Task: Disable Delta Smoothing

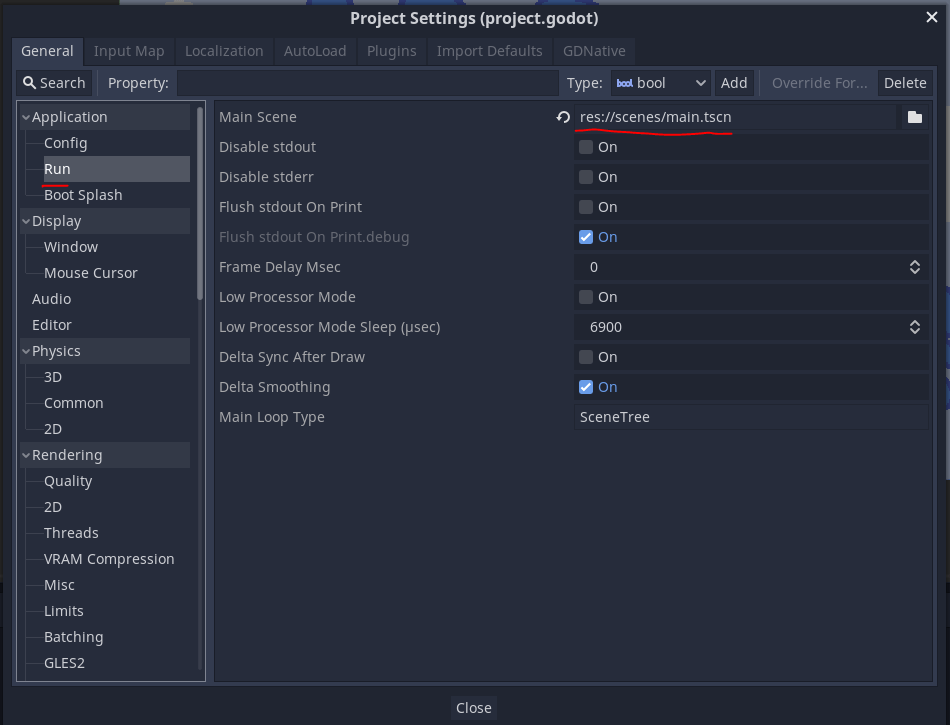Action: click(585, 387)
